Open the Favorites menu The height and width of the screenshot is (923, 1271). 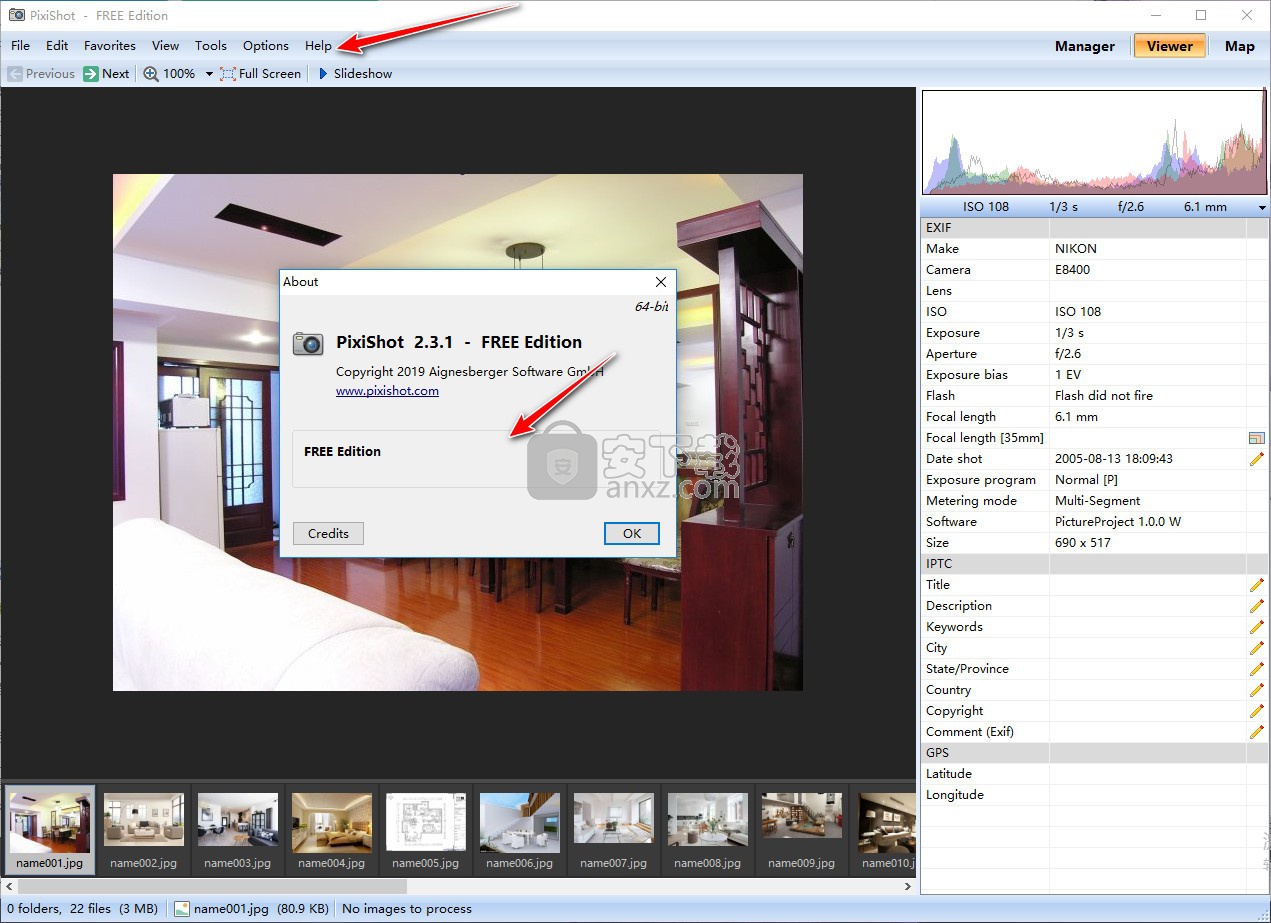[110, 45]
